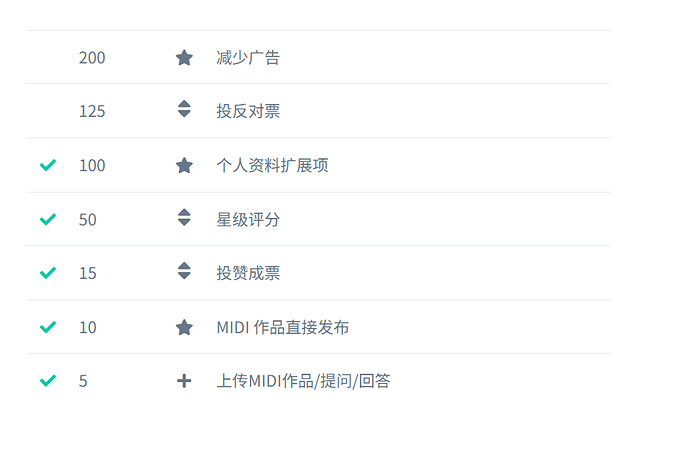This screenshot has width=690, height=456.
Task: Open the 减少广告 privilege entry
Action: [248, 58]
